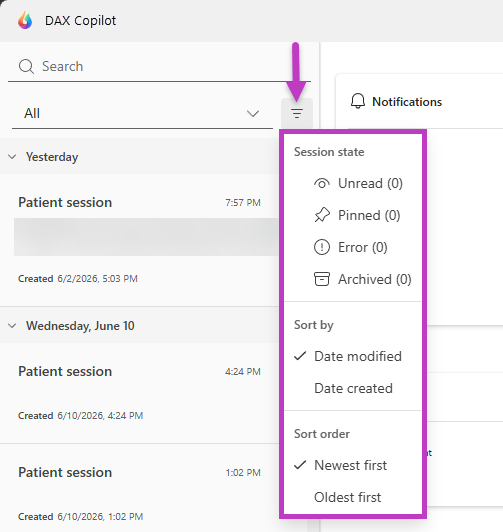Filter sessions by Pinned (0)
This screenshot has height=532, width=503.
click(x=353, y=215)
